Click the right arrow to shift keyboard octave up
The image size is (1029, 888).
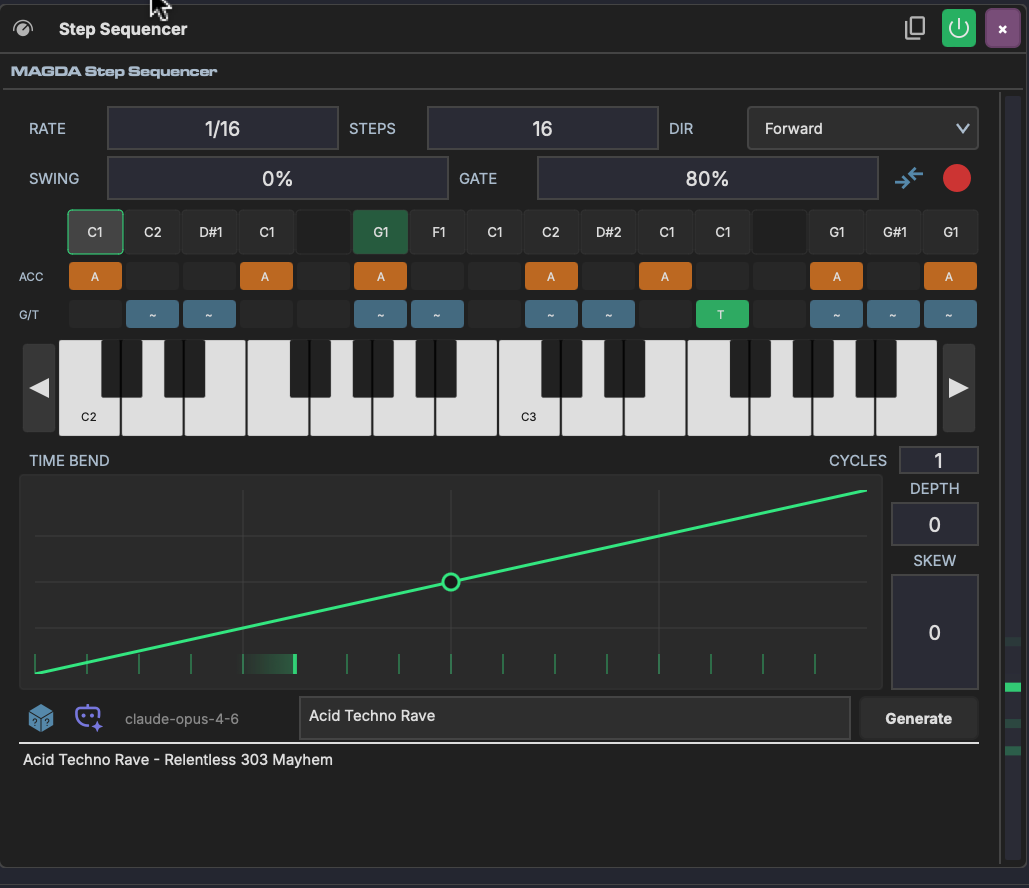tap(958, 388)
